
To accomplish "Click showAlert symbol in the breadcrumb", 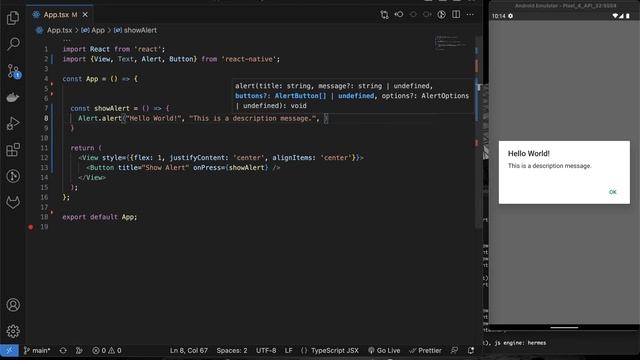I will [140, 30].
